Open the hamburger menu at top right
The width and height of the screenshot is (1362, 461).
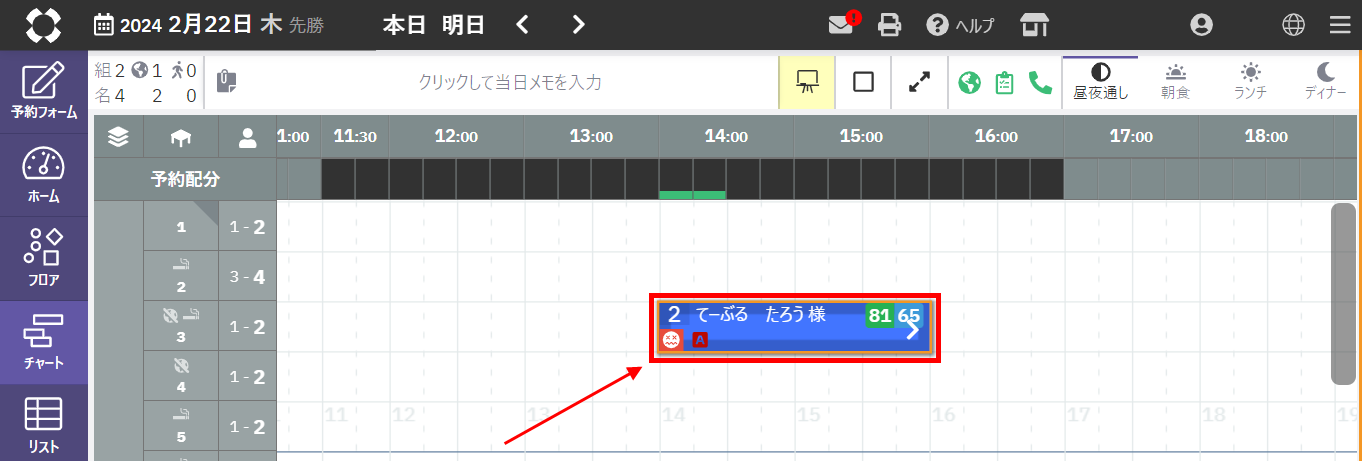(1339, 25)
